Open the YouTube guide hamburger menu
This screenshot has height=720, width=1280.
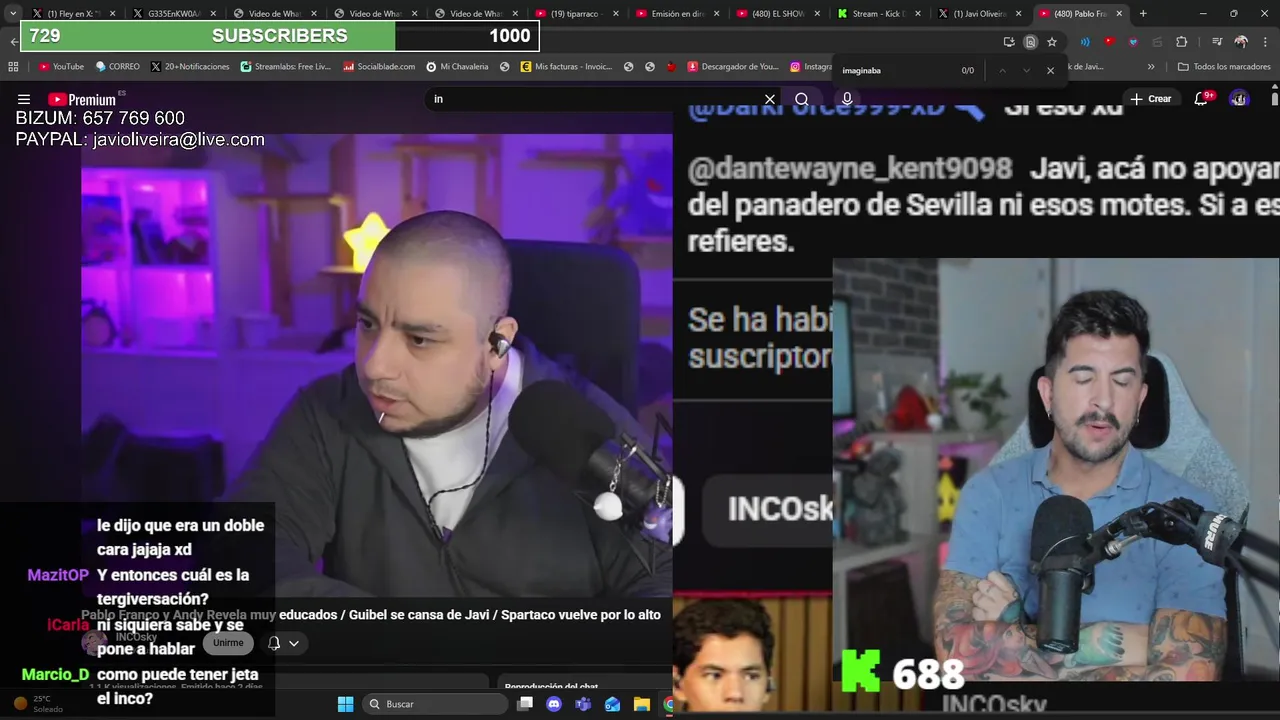pos(24,99)
